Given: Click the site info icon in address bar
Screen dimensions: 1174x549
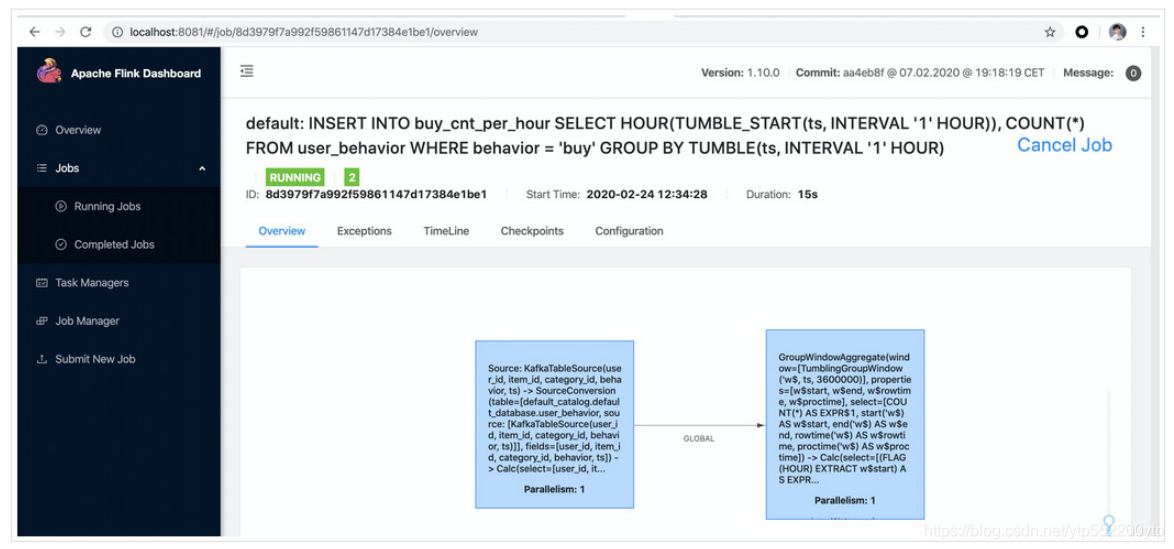Looking at the screenshot, I should [x=118, y=32].
